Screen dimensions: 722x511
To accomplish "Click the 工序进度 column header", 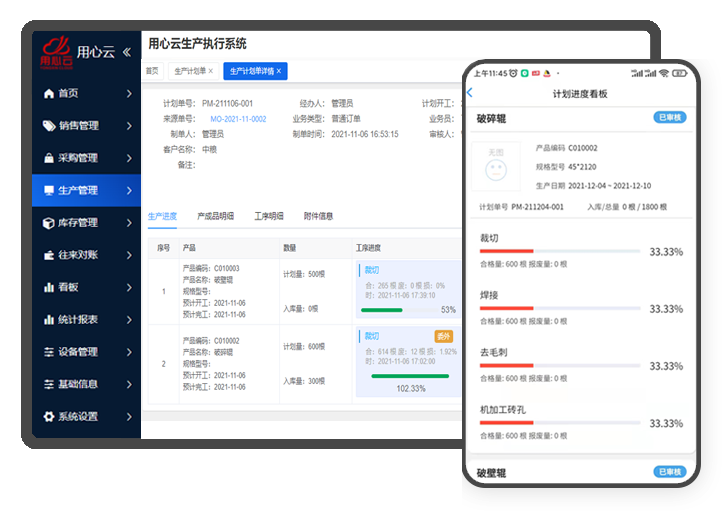I will coord(368,248).
